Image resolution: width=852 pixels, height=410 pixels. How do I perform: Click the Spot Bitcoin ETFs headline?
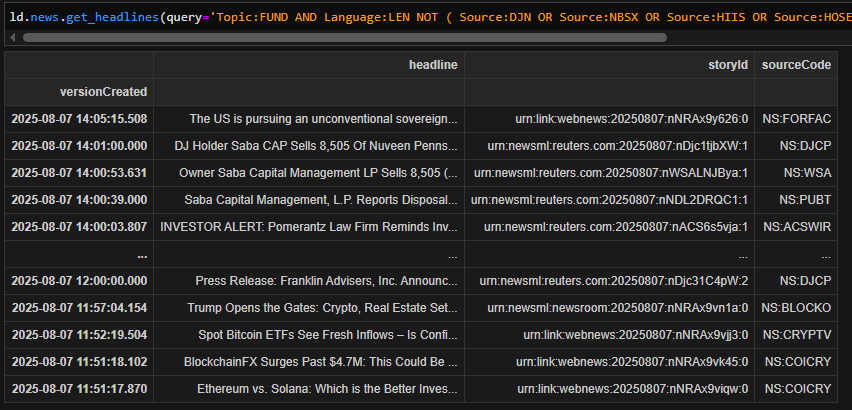point(328,335)
